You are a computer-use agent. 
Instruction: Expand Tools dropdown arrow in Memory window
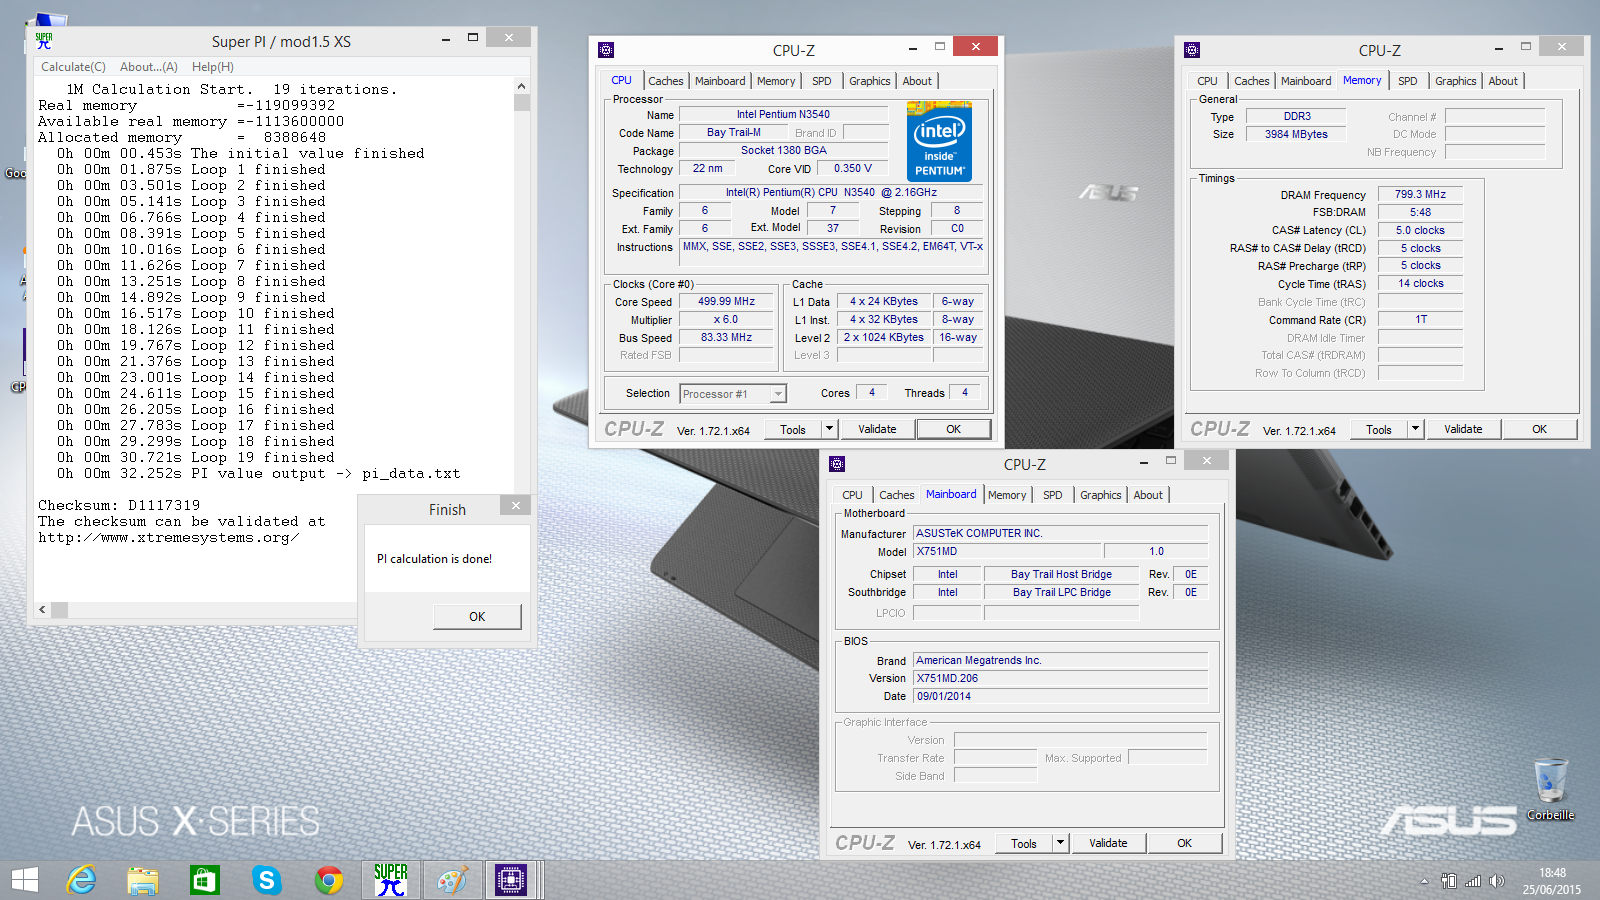click(x=1415, y=429)
